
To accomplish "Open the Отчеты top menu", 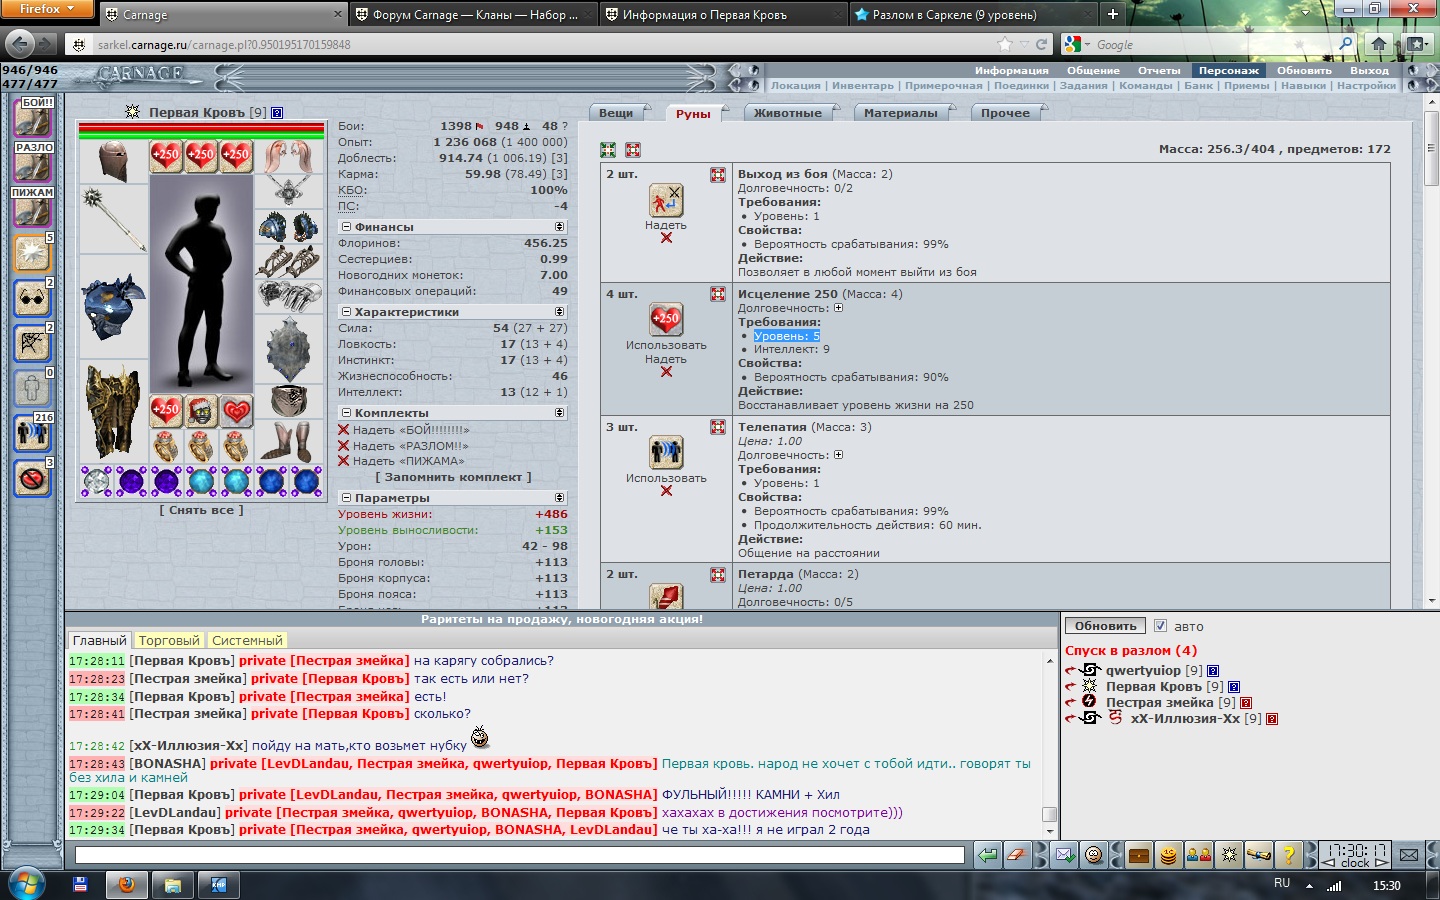I will point(1159,71).
